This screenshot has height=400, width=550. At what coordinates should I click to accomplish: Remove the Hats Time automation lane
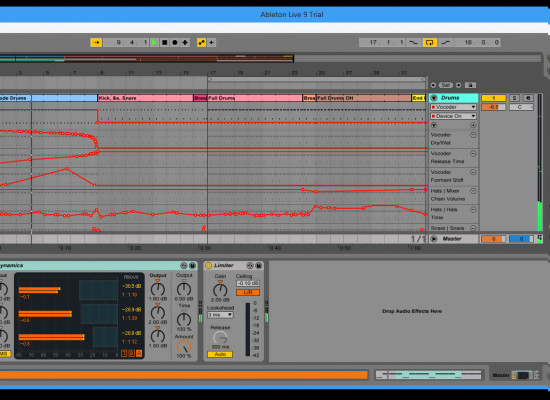(473, 209)
